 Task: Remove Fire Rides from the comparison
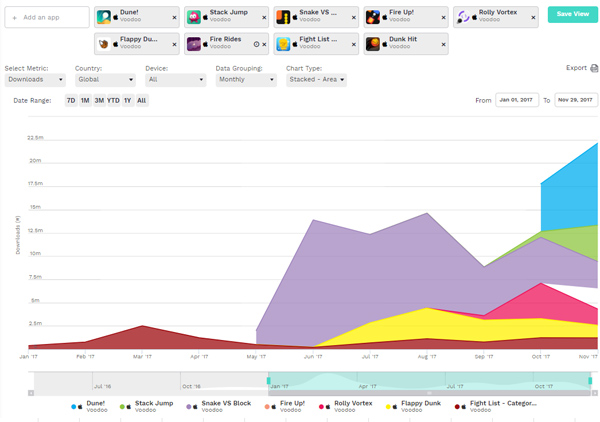[x=264, y=44]
